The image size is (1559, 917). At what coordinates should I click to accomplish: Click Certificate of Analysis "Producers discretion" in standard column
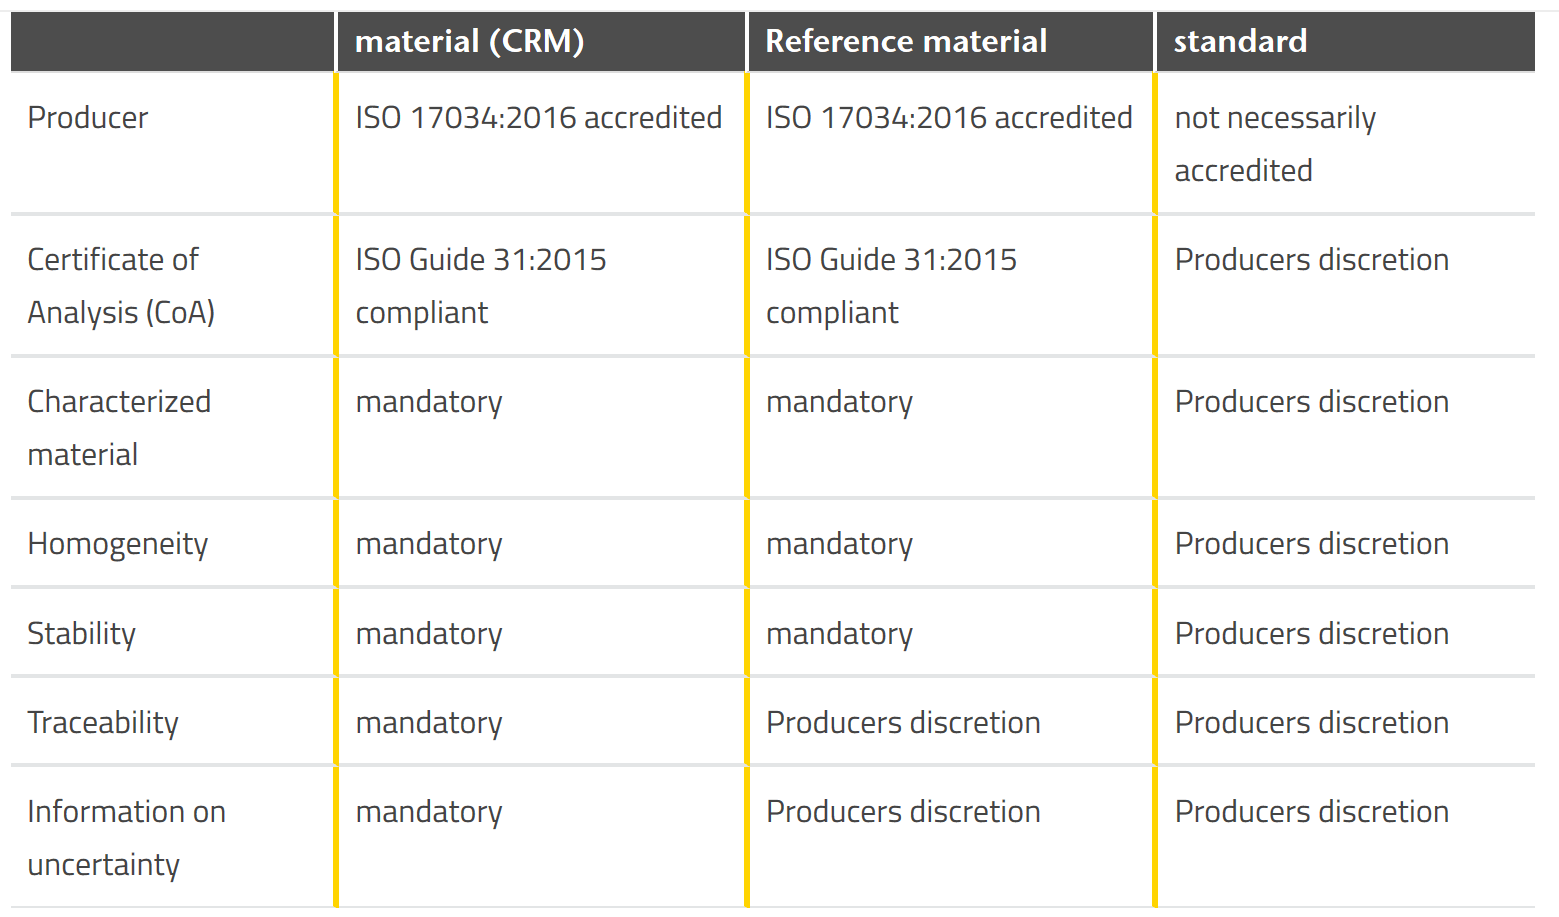[x=1311, y=260]
